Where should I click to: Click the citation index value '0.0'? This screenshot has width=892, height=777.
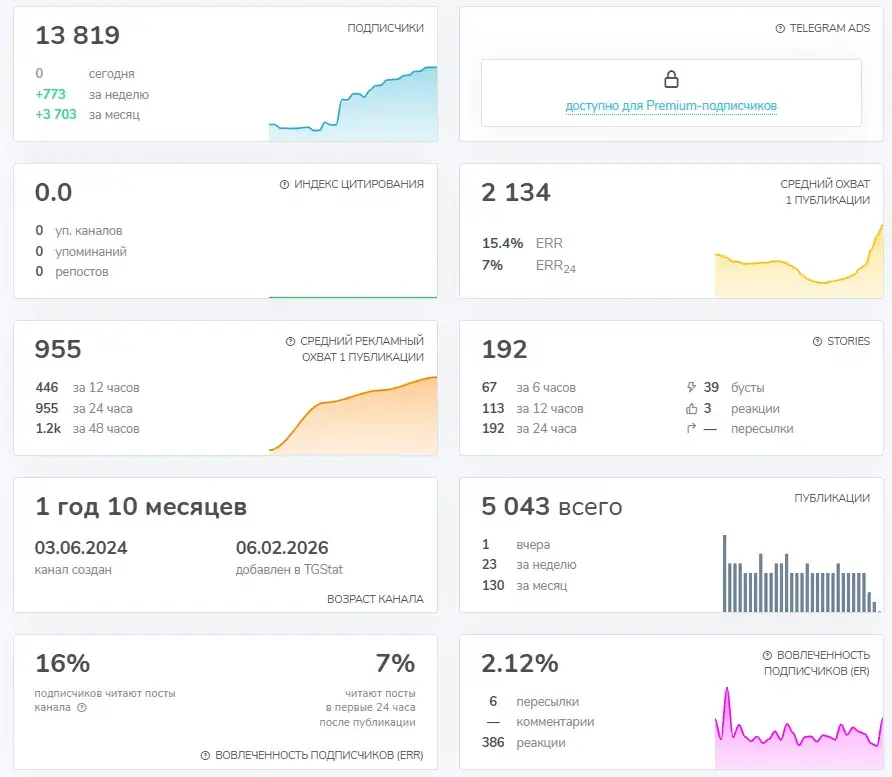point(53,192)
